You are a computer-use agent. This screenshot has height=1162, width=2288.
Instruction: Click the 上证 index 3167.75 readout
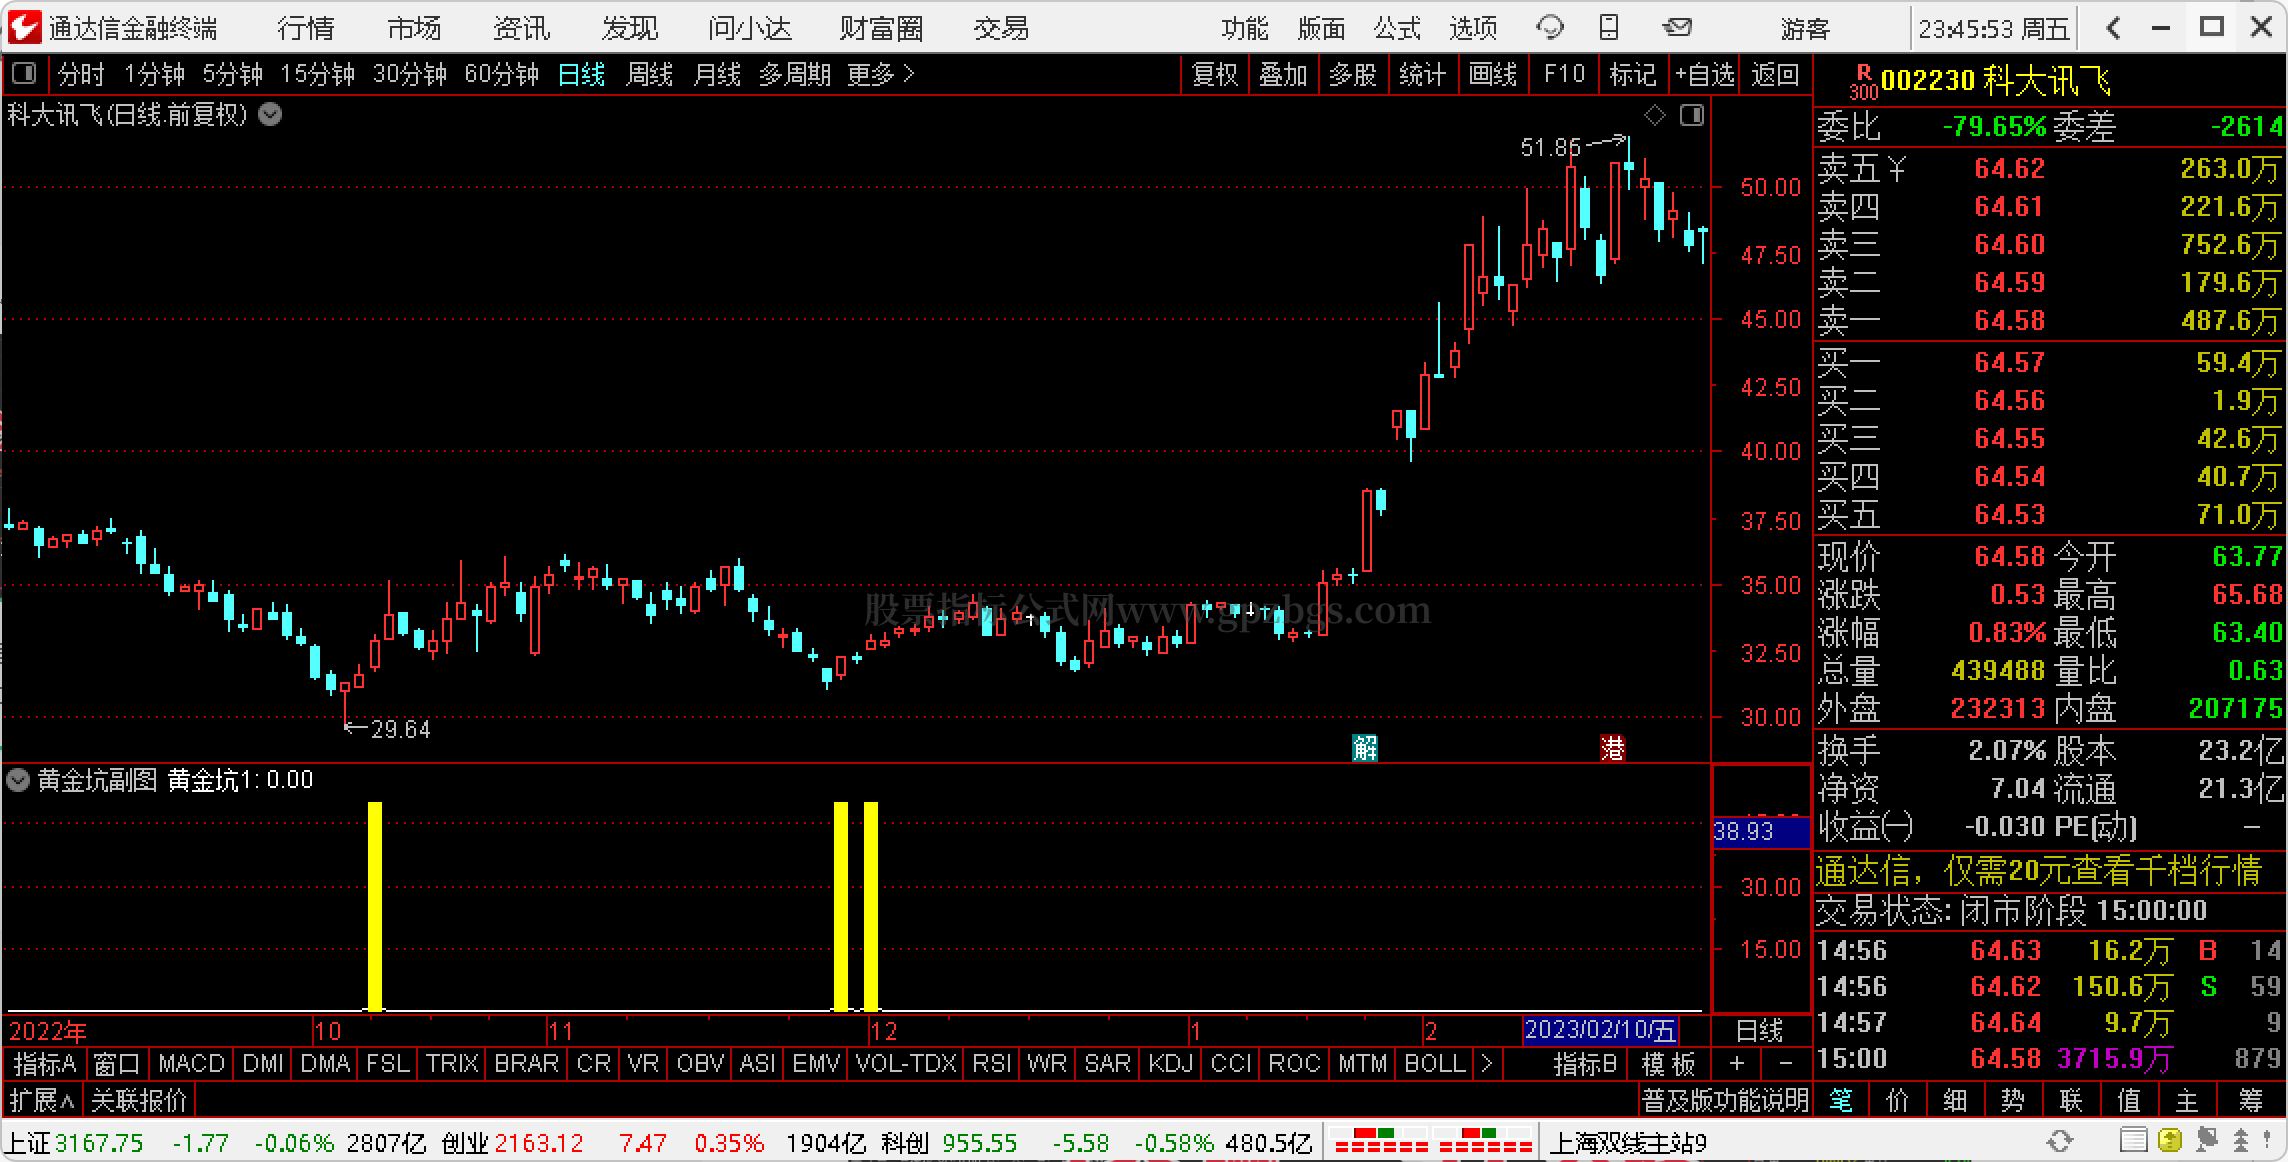[x=75, y=1142]
